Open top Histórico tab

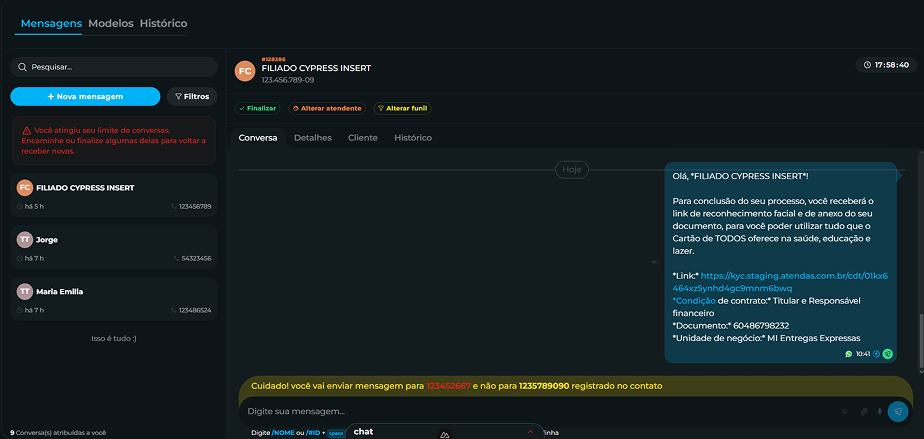click(x=163, y=24)
